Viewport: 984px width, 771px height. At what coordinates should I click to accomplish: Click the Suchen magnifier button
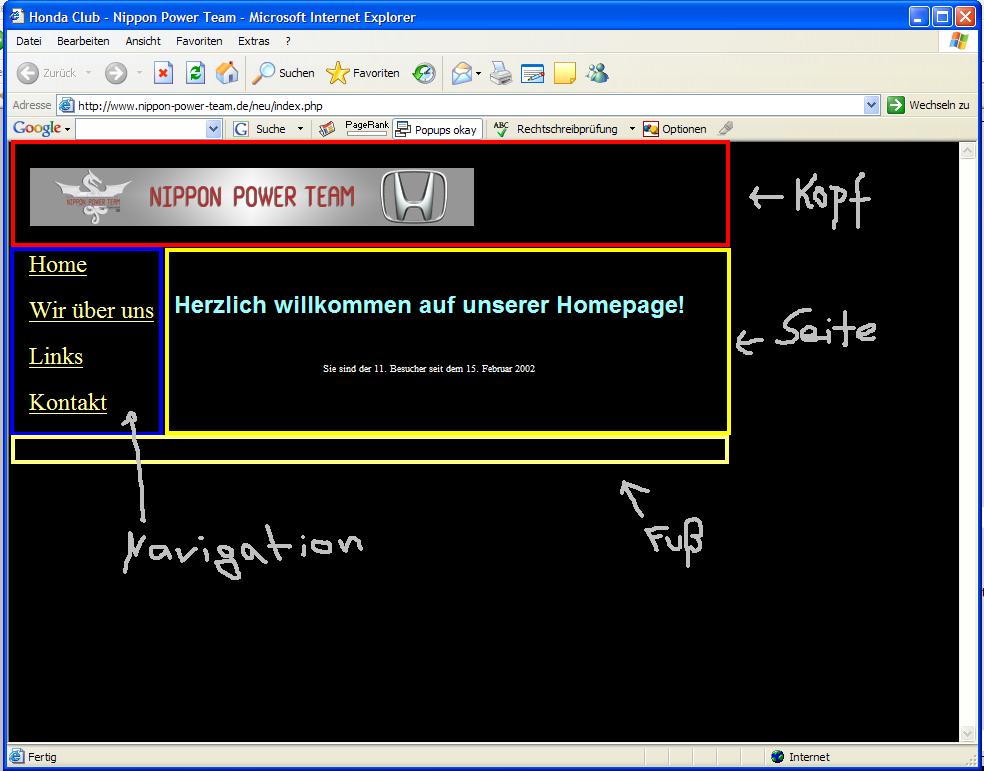pyautogui.click(x=283, y=73)
